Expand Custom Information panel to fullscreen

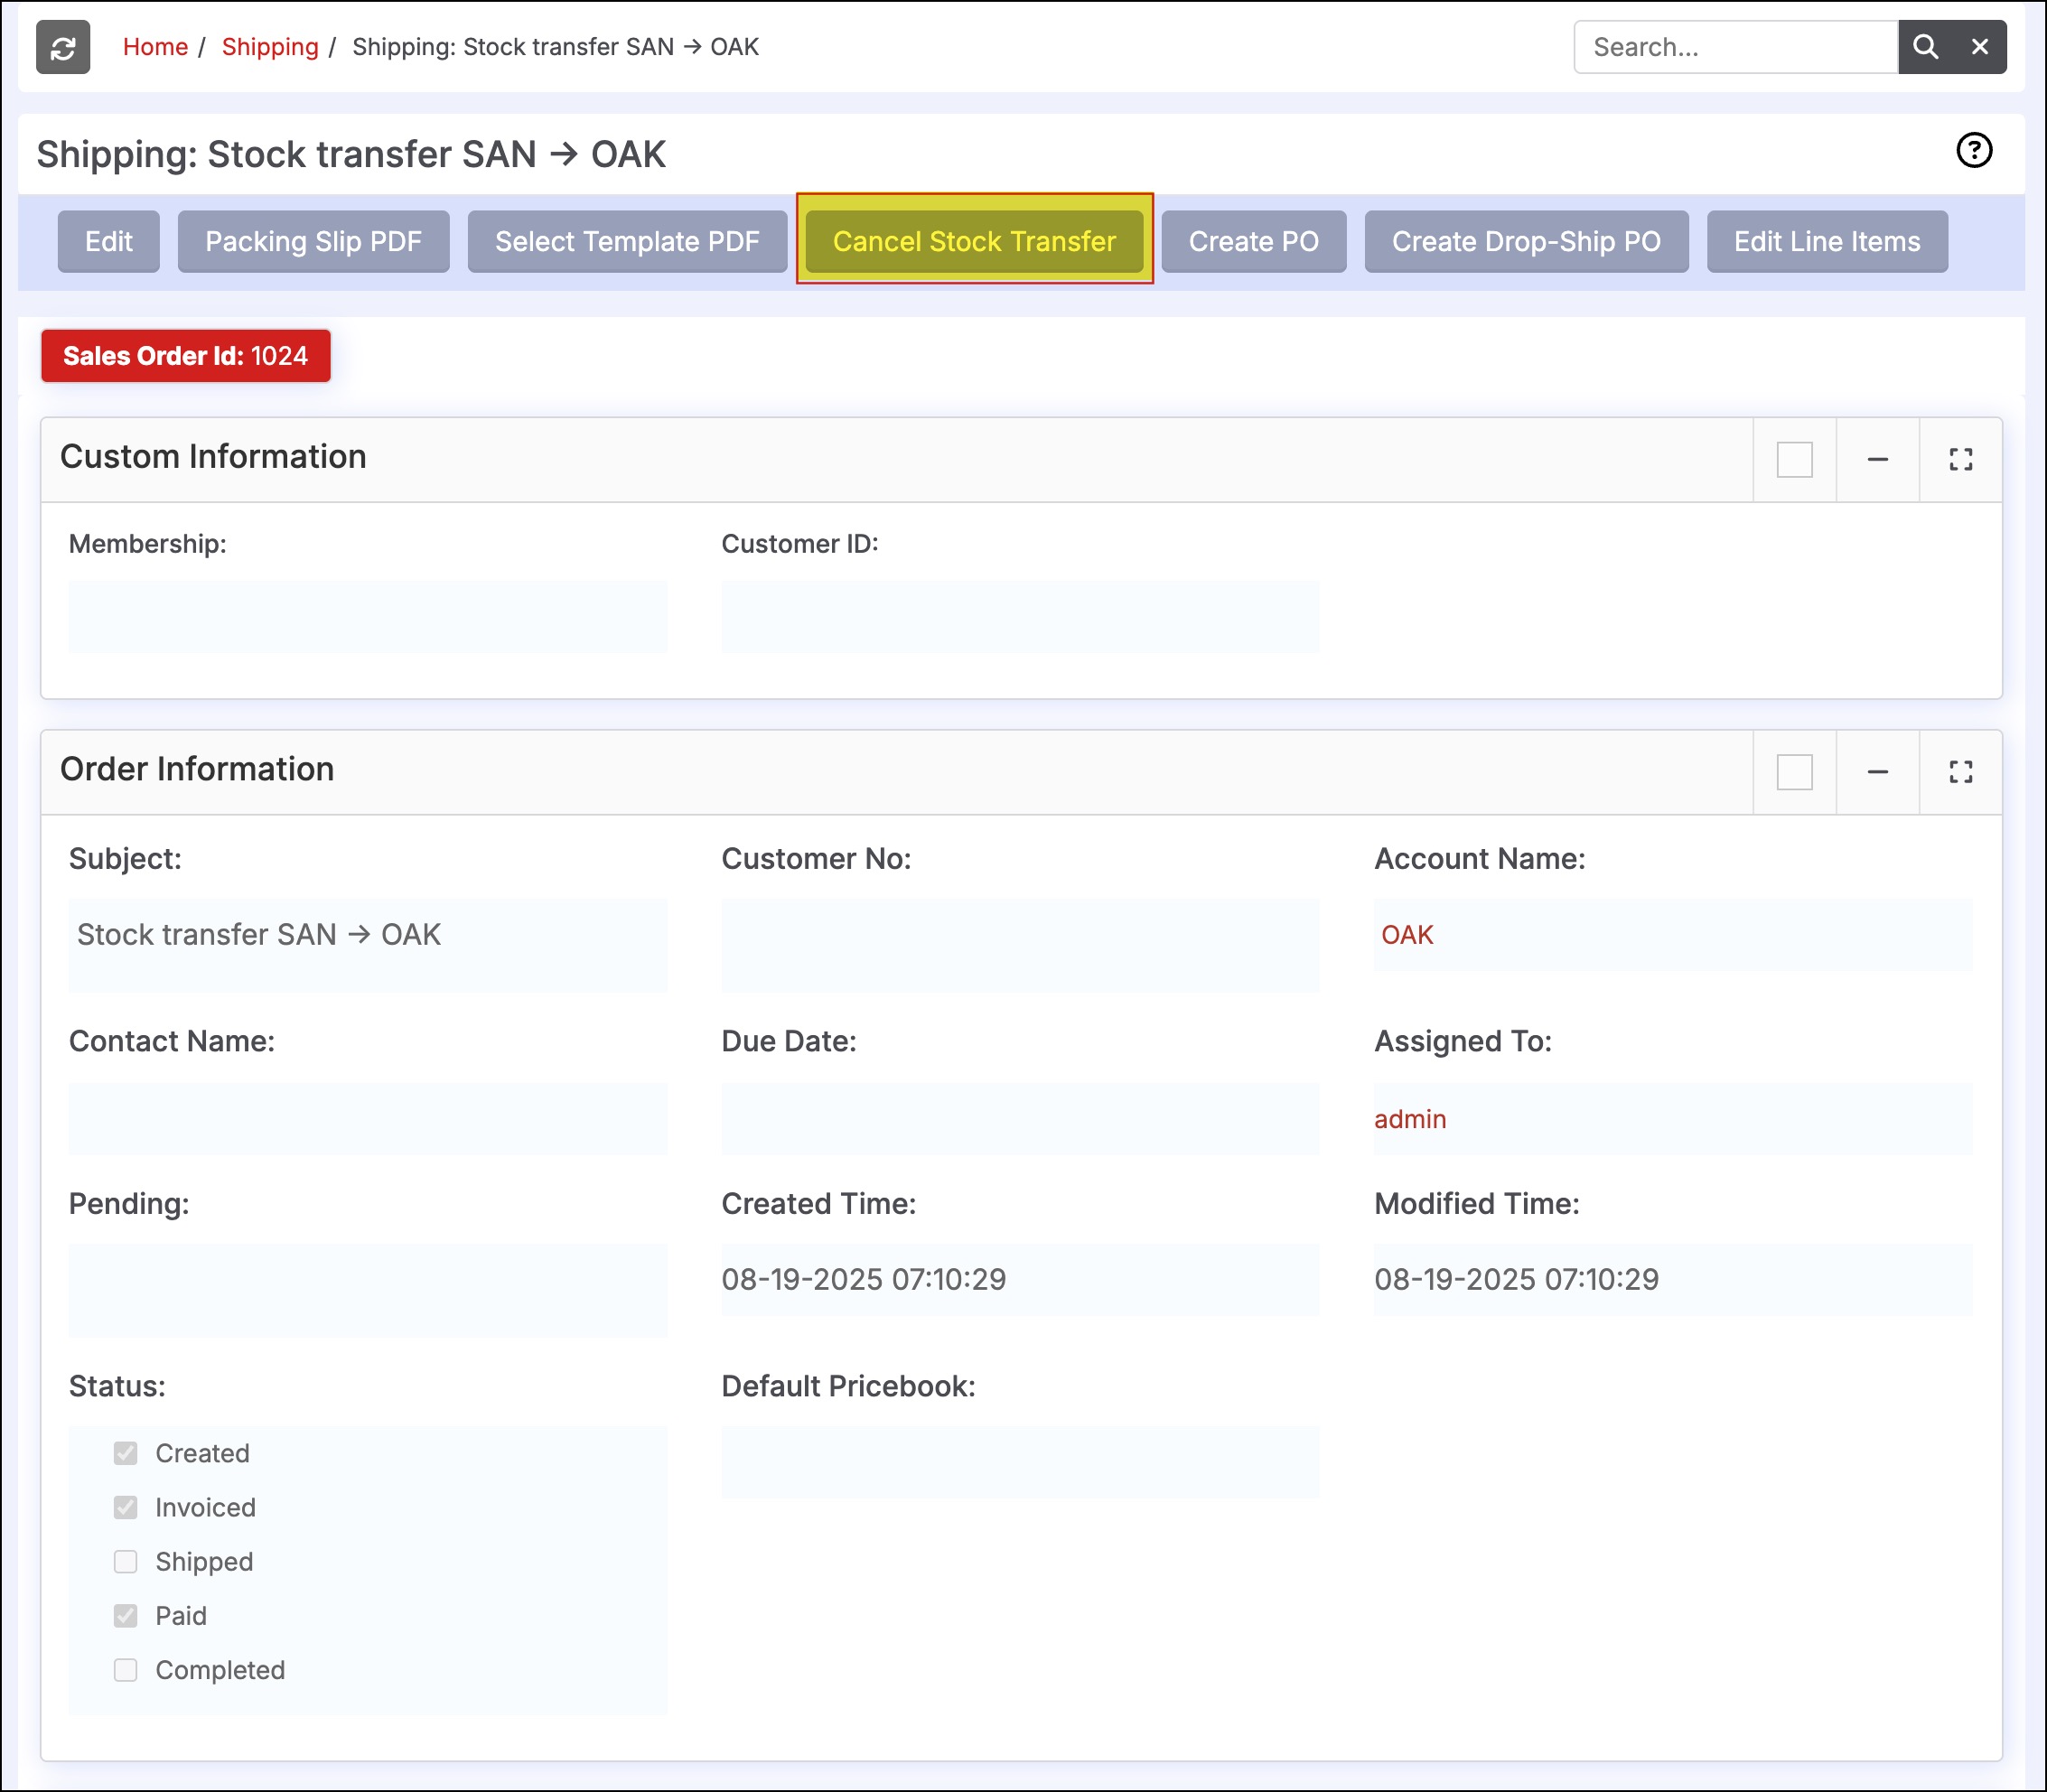point(1961,460)
